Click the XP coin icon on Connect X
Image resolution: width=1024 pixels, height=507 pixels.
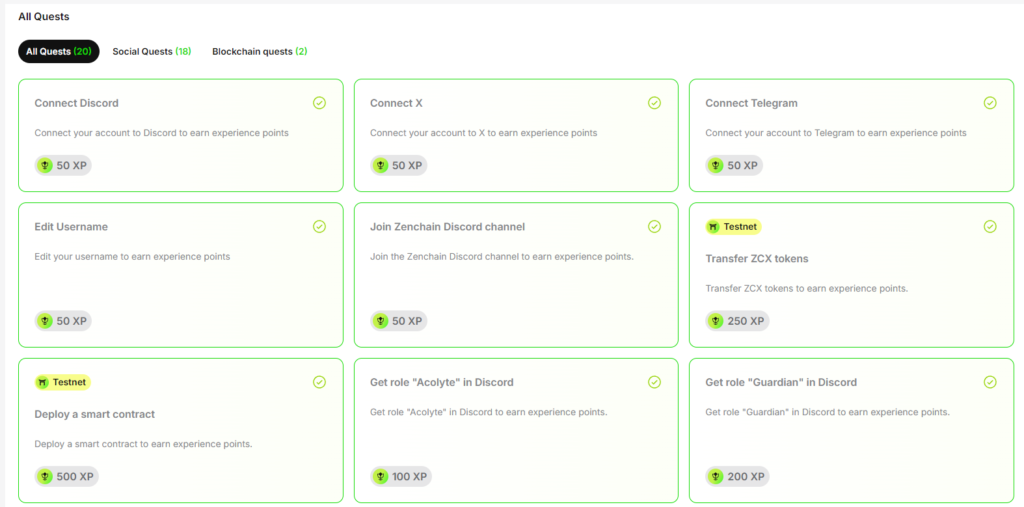[x=380, y=165]
